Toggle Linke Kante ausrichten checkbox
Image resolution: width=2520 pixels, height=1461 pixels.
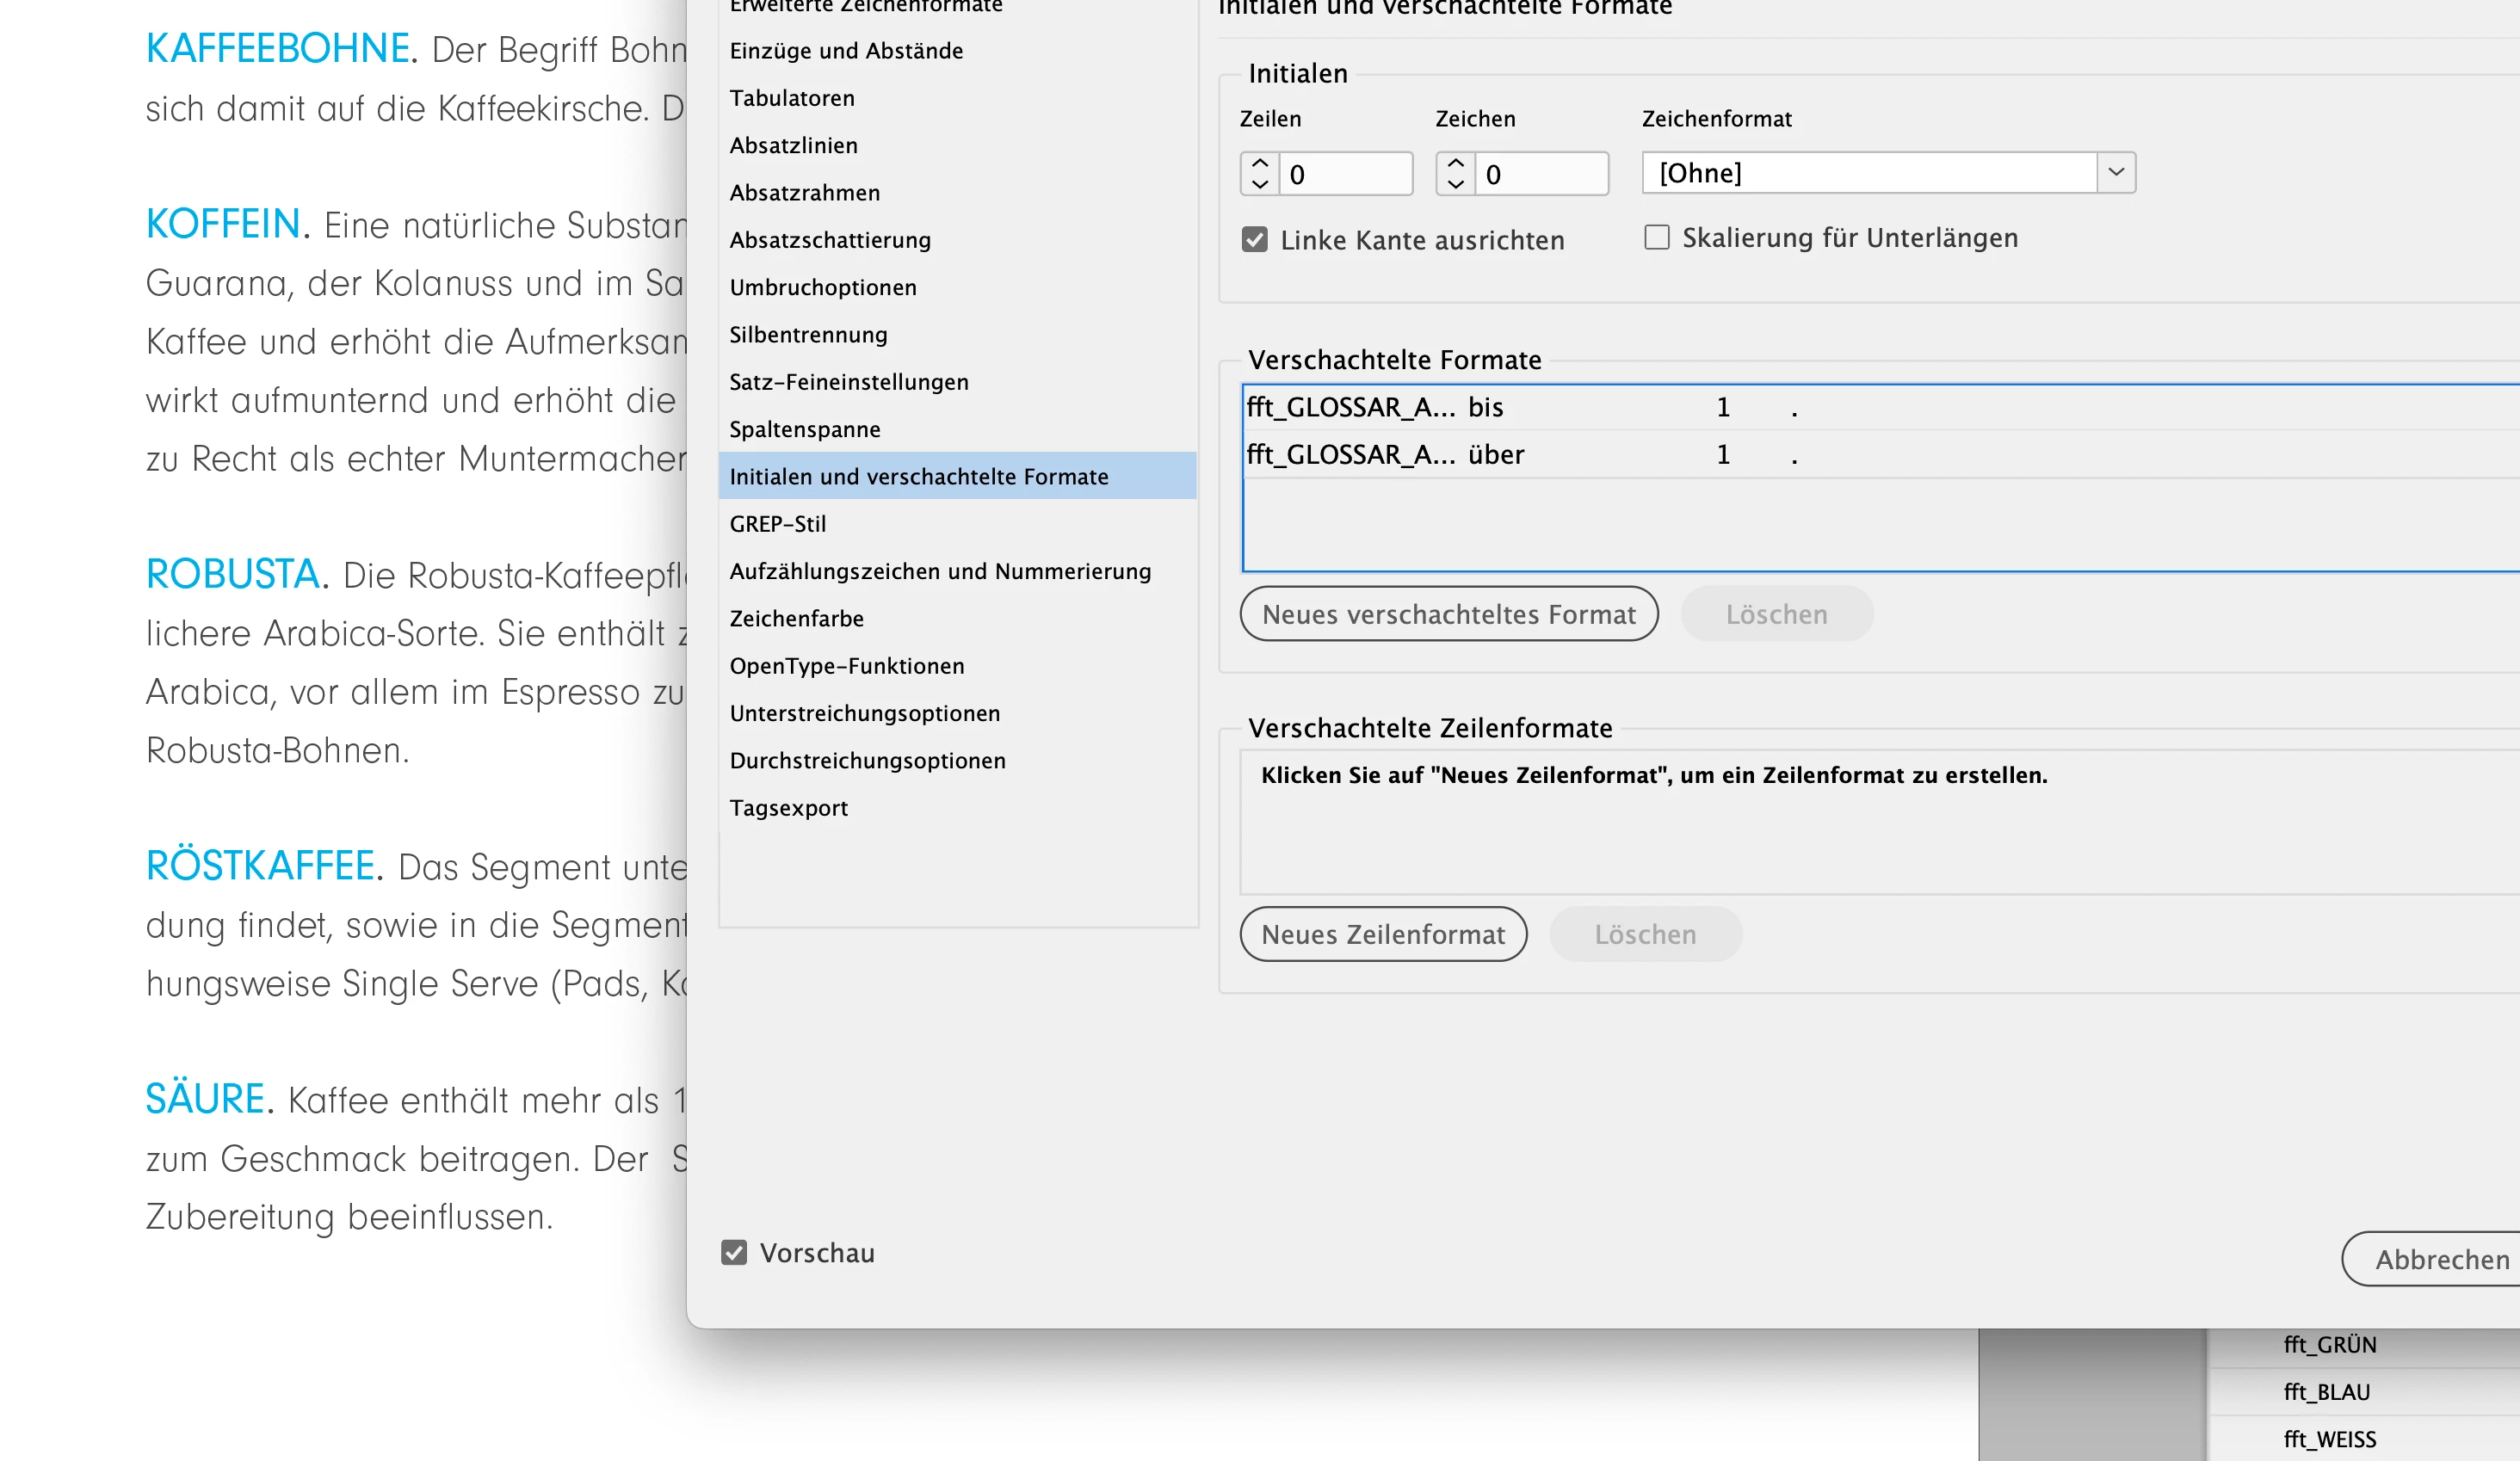1255,240
